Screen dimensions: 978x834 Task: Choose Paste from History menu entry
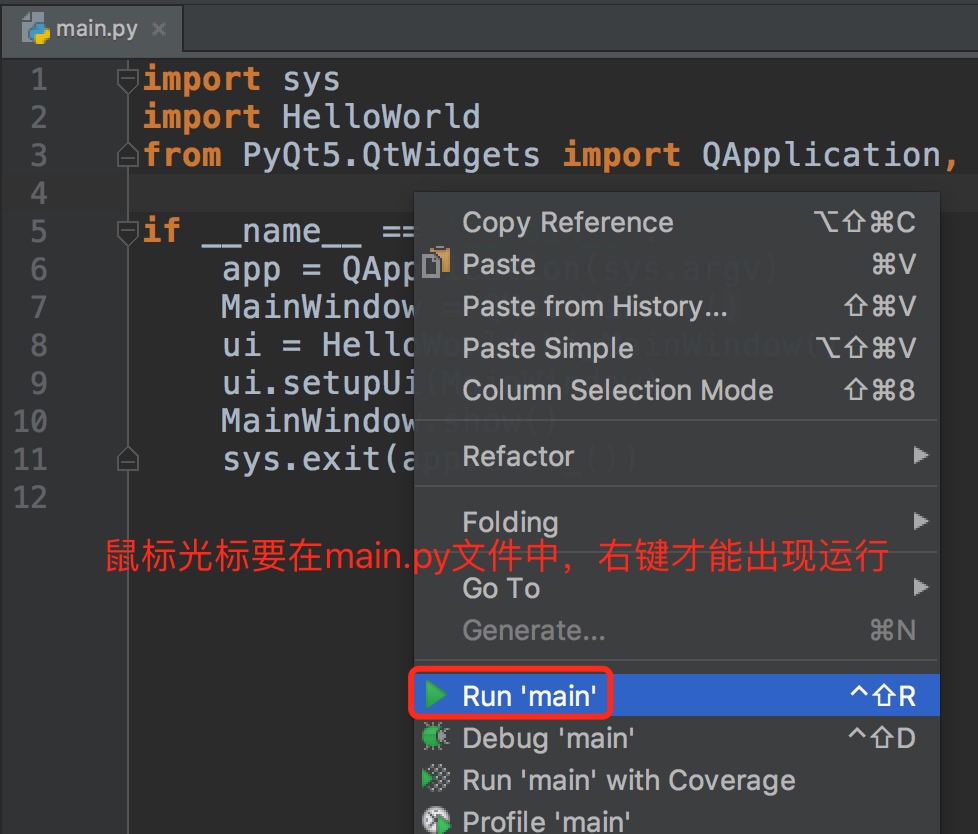594,306
